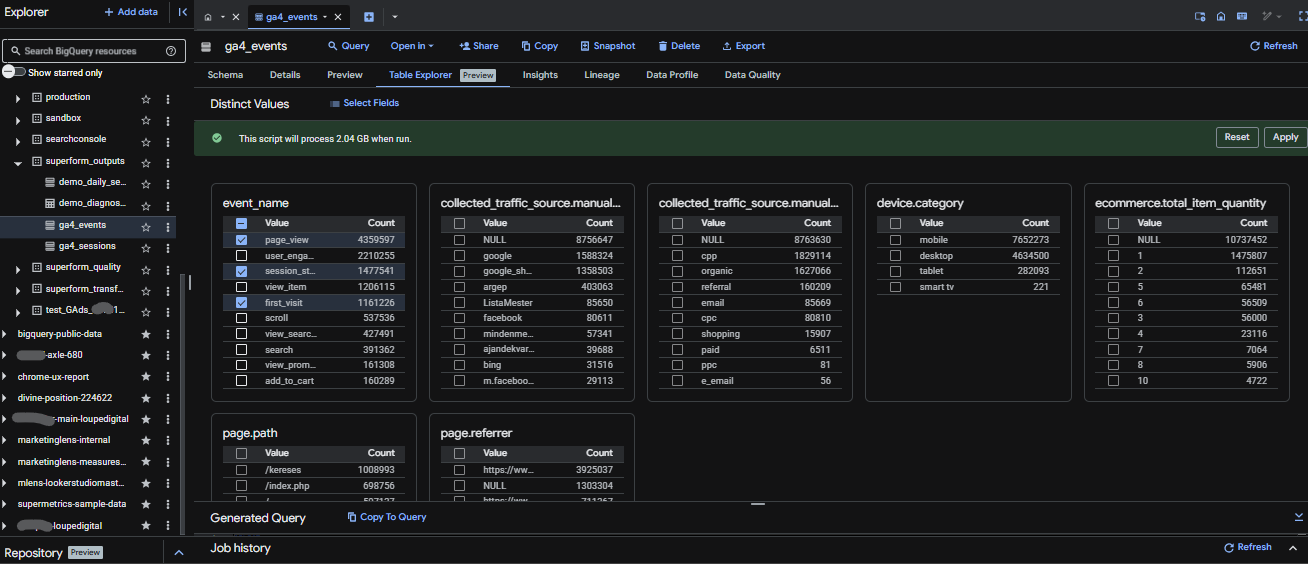Toggle the event_name select-all checkbox
1308x564 pixels.
(x=241, y=223)
